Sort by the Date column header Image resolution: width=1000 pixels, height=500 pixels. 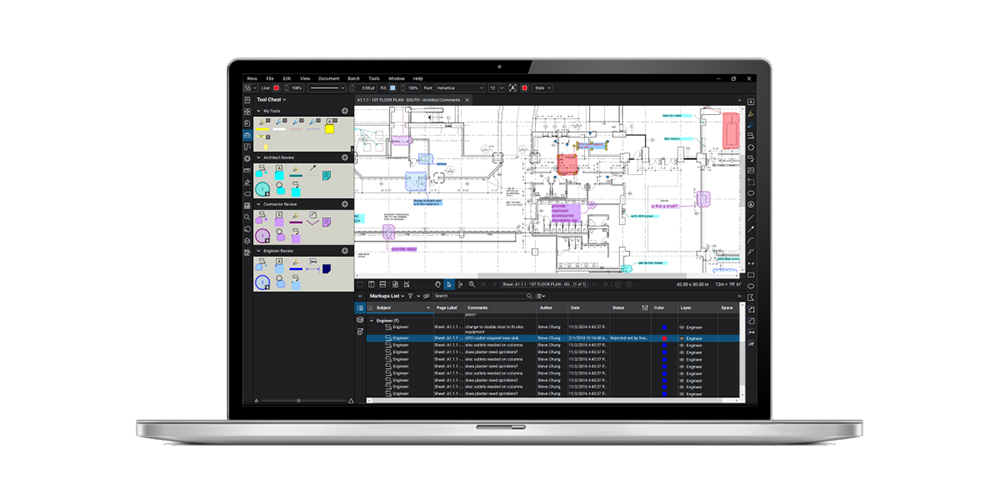[589, 307]
